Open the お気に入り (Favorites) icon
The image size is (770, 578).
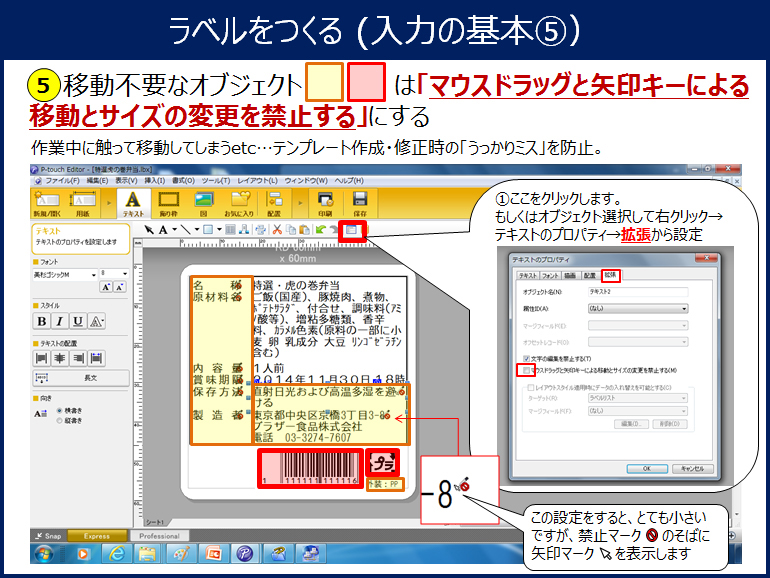tap(239, 203)
